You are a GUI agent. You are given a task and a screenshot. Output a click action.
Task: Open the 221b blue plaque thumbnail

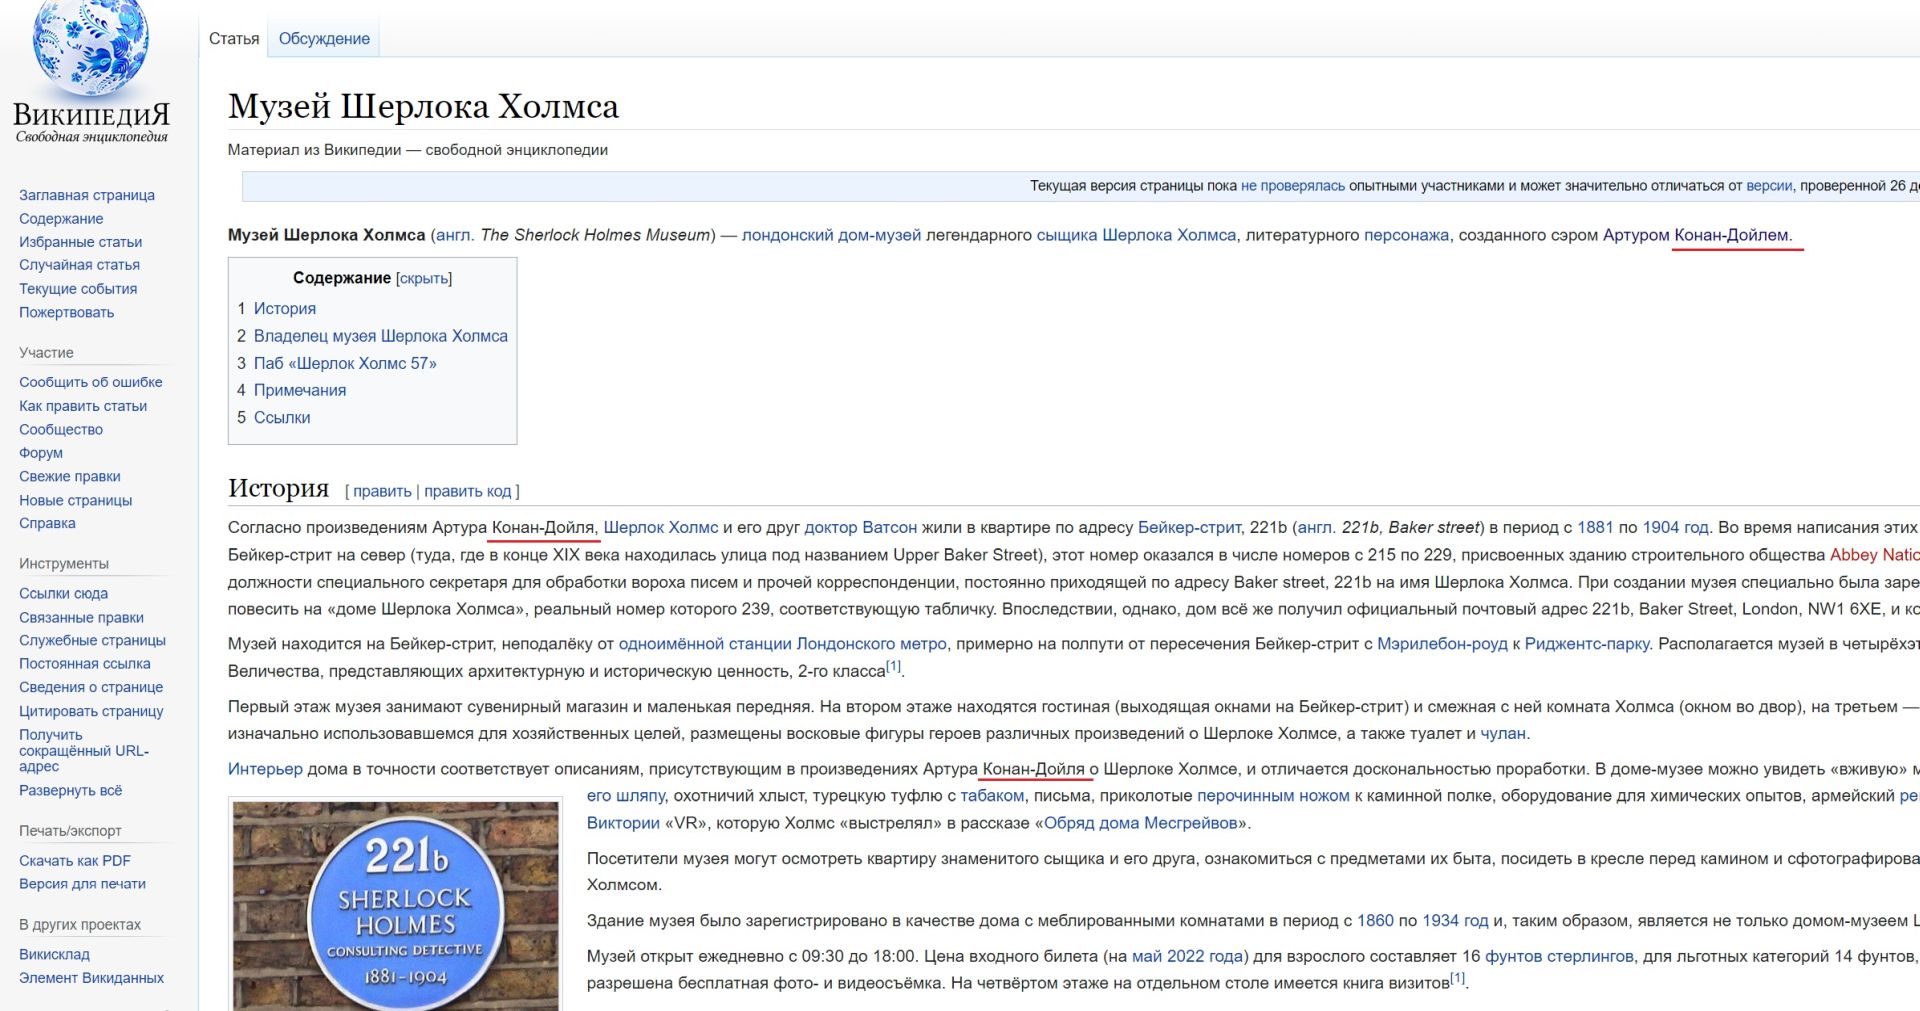tap(397, 905)
